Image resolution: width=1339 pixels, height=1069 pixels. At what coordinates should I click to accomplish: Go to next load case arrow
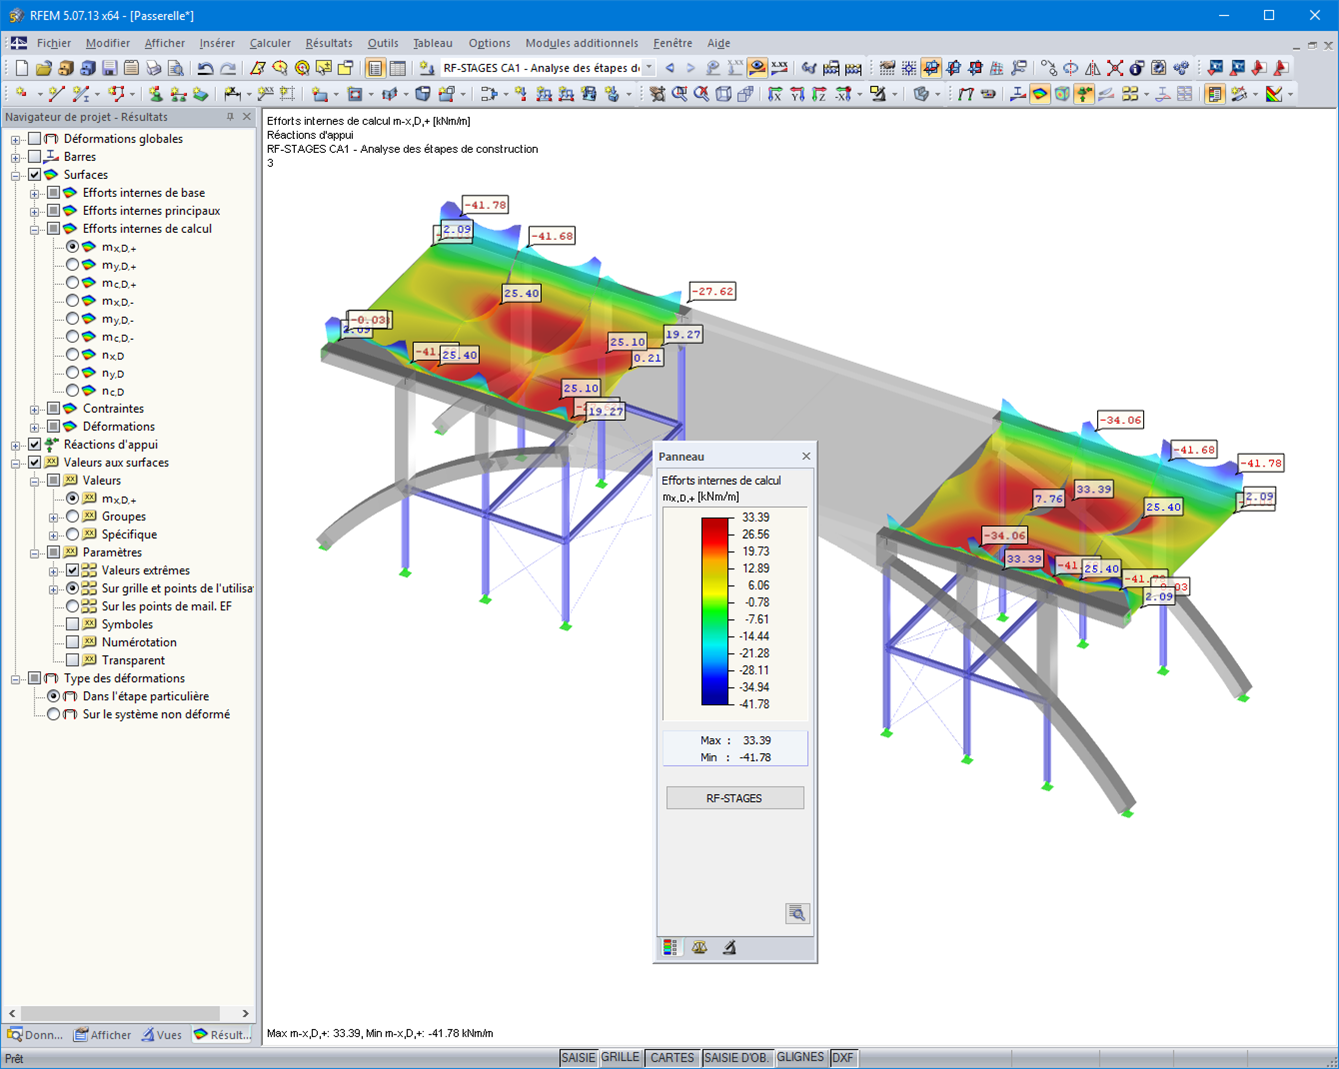click(x=690, y=68)
